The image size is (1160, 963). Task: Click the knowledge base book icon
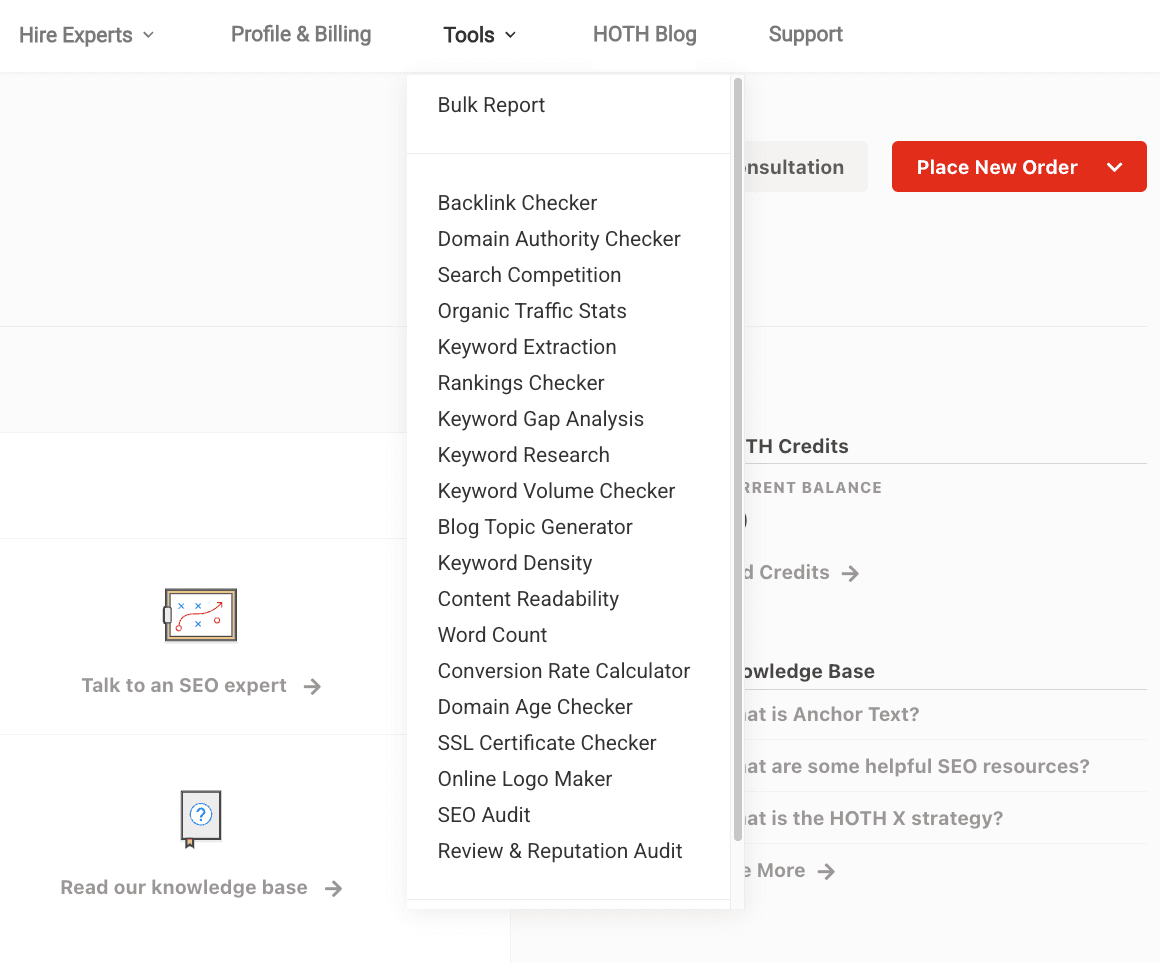[x=200, y=818]
